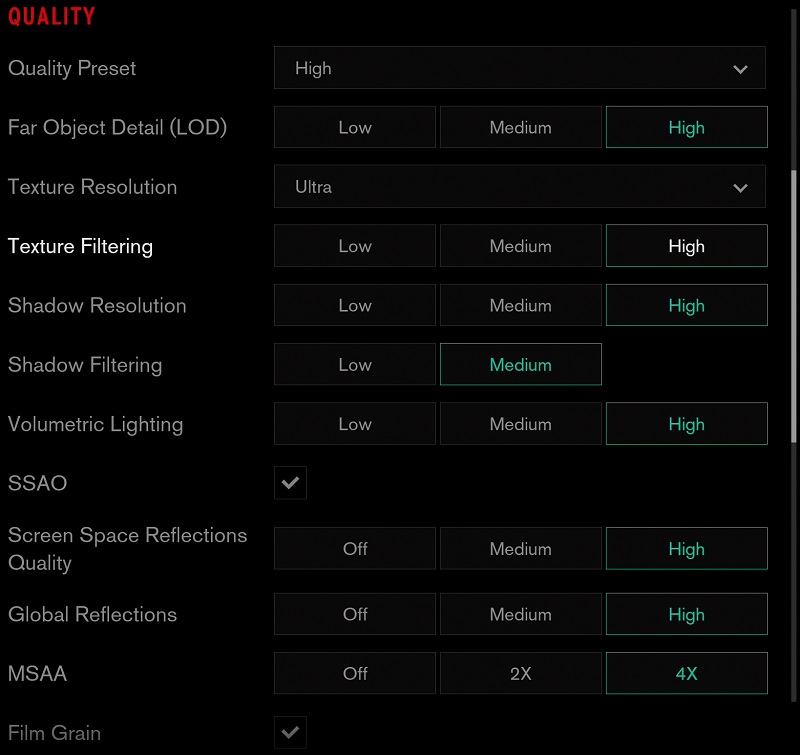
Task: Keep Shadow Filtering on Medium
Action: coord(520,364)
